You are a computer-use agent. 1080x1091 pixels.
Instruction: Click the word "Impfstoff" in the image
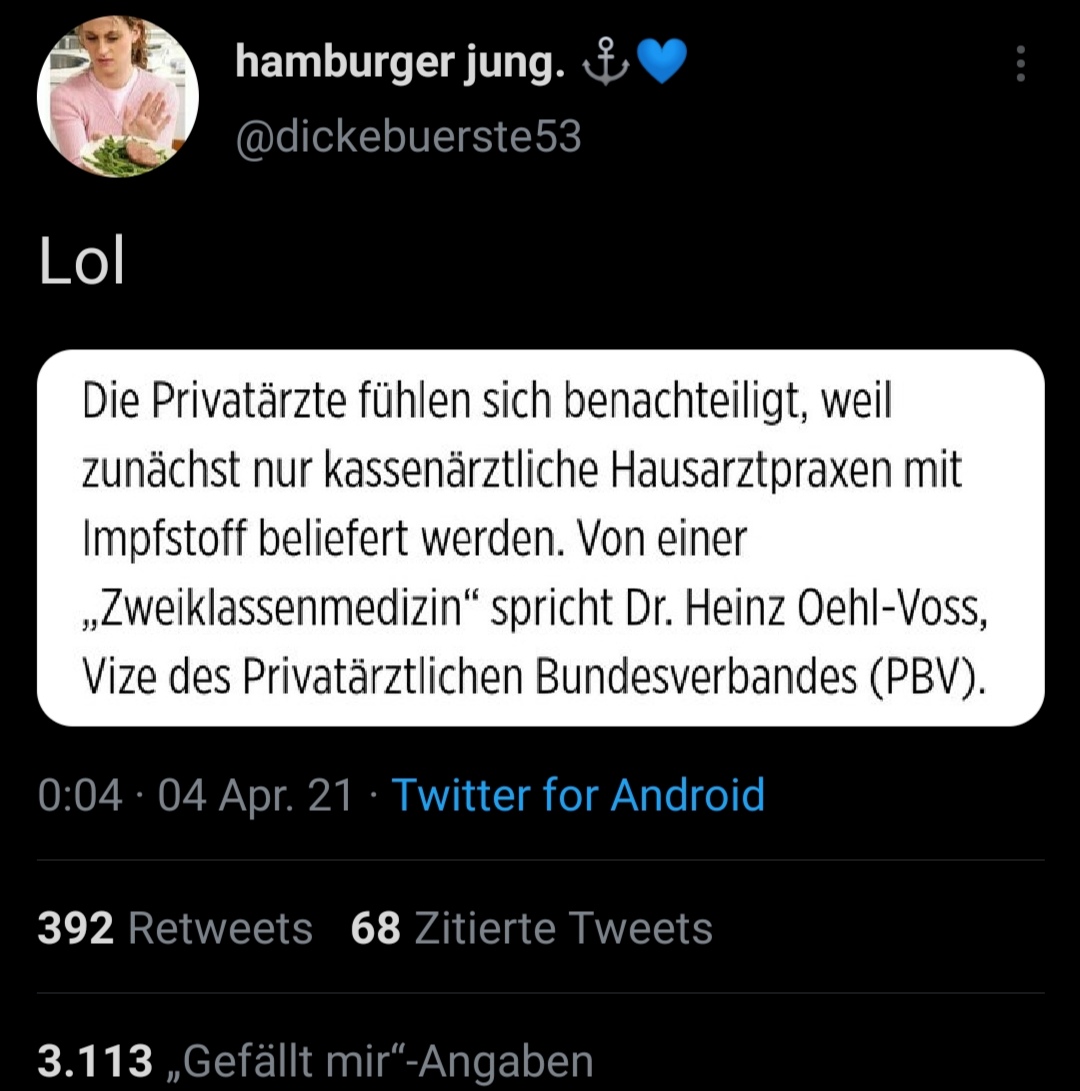tap(165, 540)
